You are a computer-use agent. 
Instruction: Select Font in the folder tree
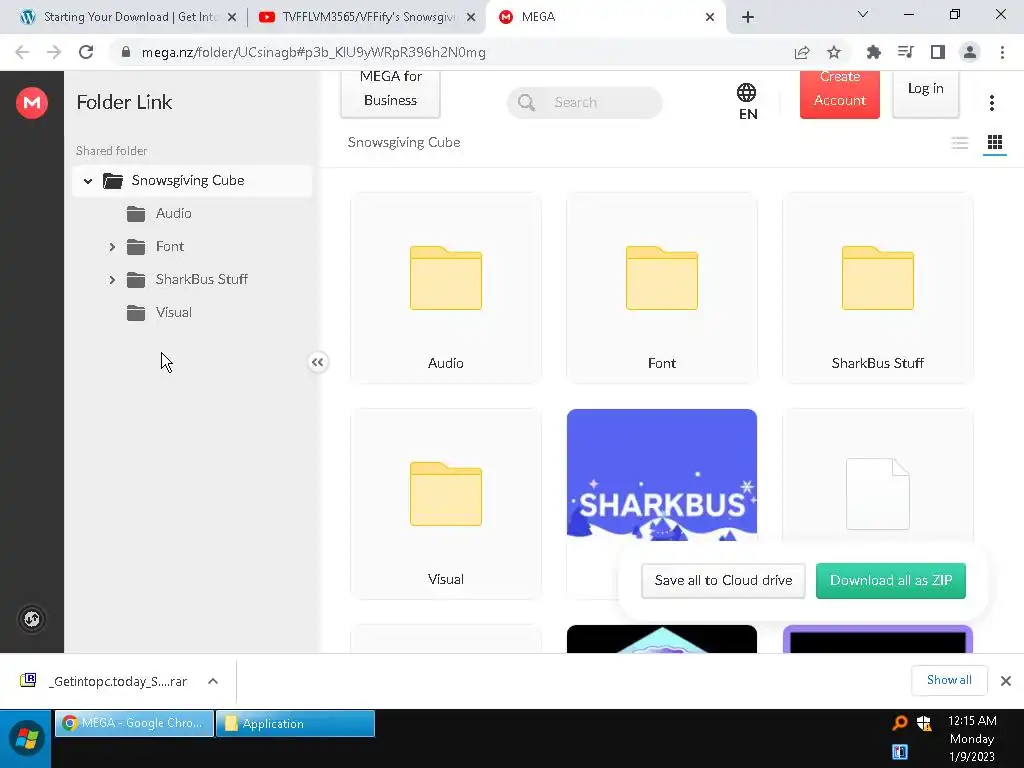170,247
